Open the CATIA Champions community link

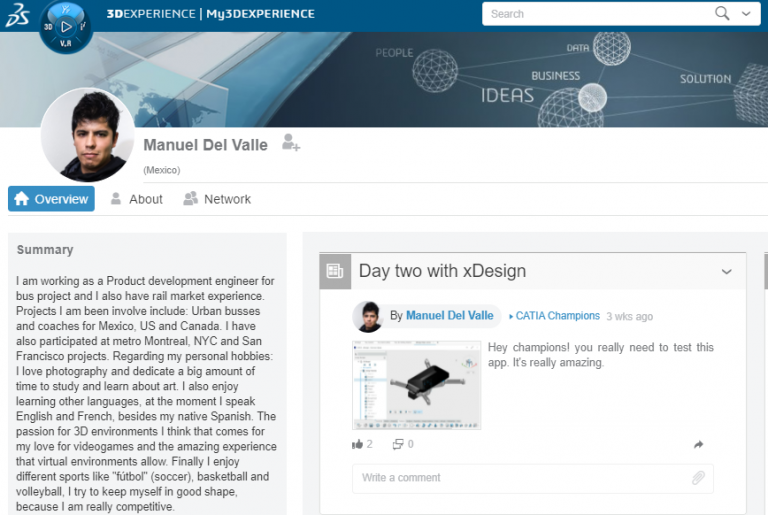pyautogui.click(x=557, y=316)
